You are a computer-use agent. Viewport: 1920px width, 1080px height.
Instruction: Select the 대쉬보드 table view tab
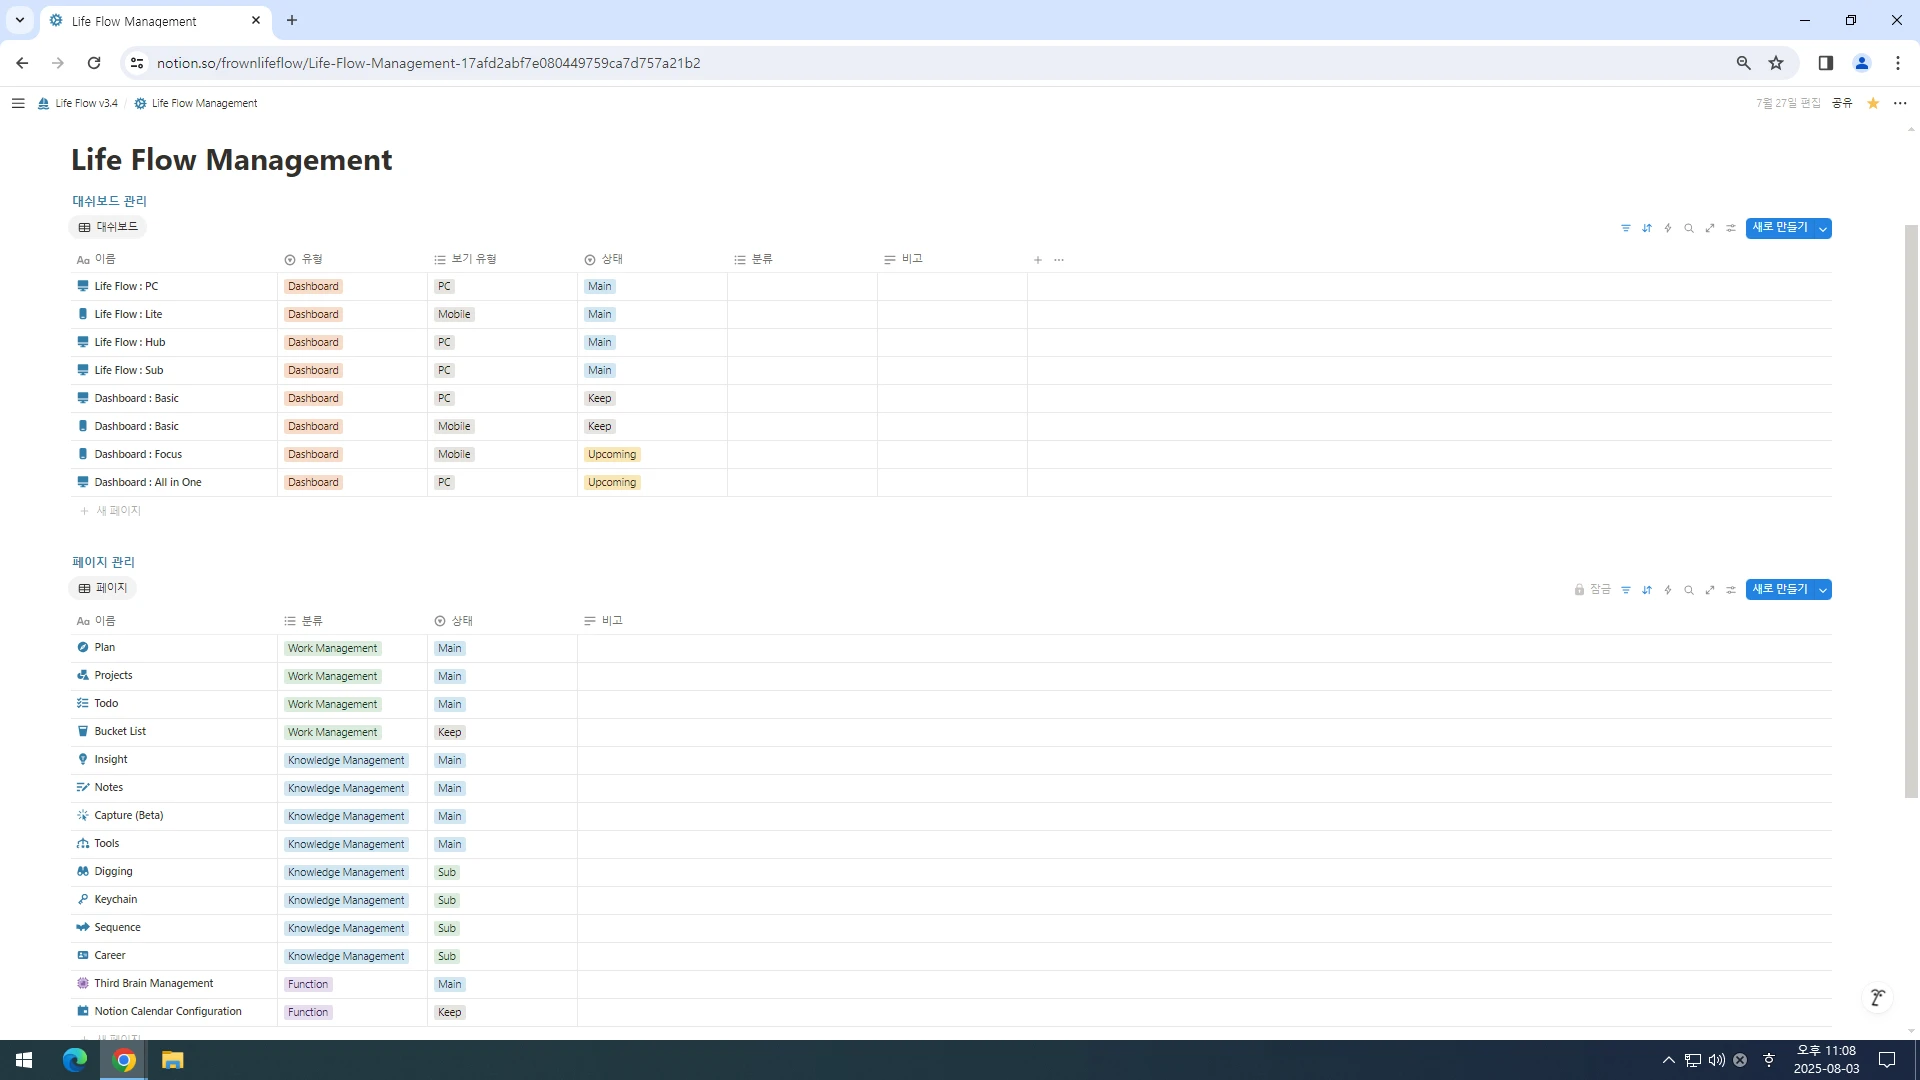pyautogui.click(x=108, y=227)
